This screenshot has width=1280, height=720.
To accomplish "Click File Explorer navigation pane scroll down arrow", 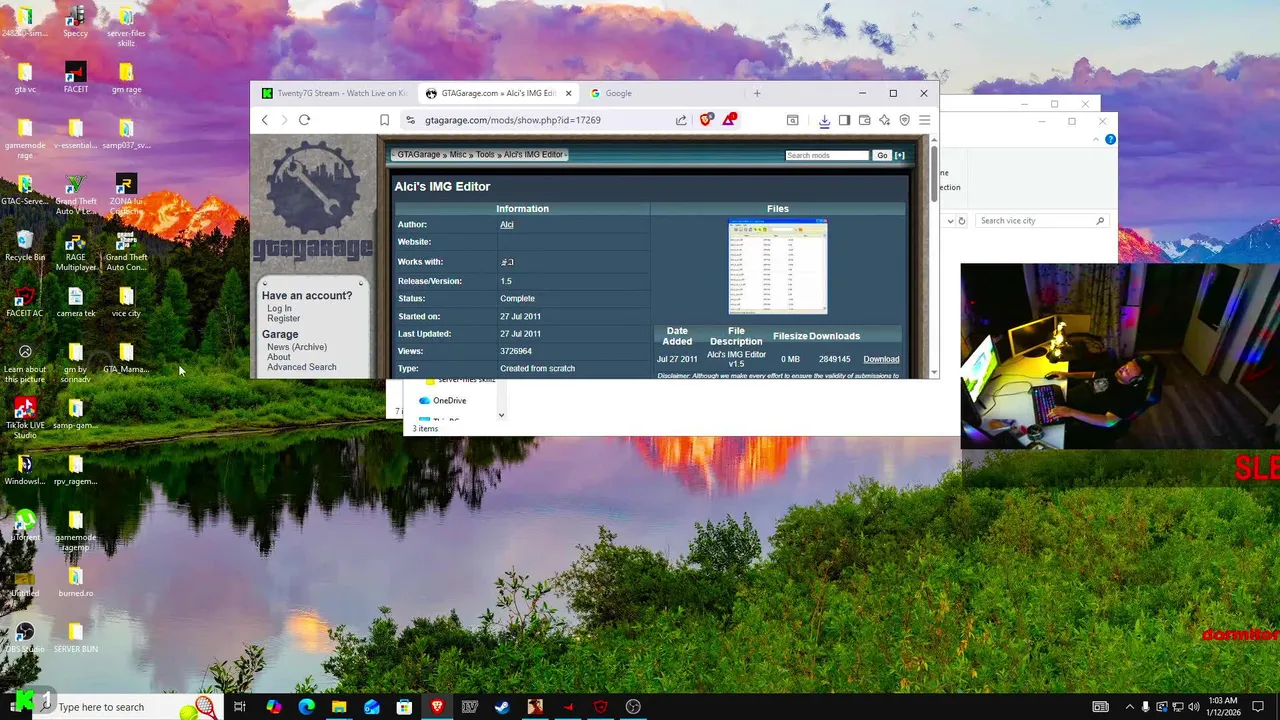I will pos(501,415).
